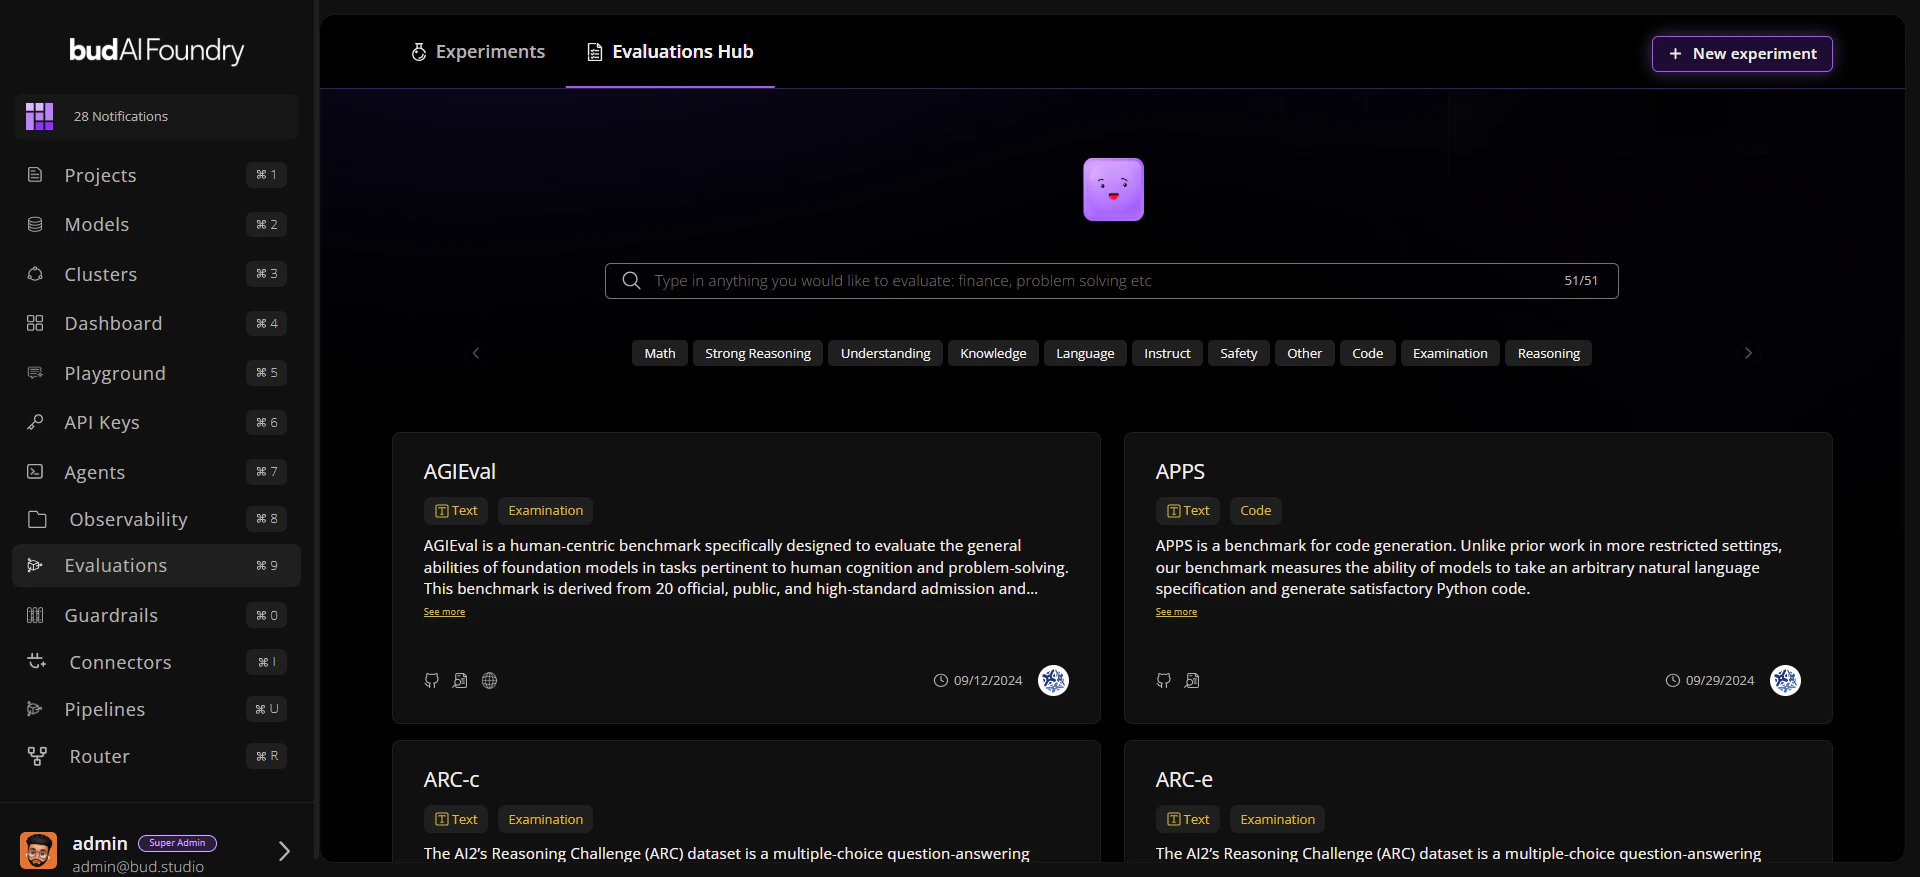Click the notifications grid icon

pos(40,116)
